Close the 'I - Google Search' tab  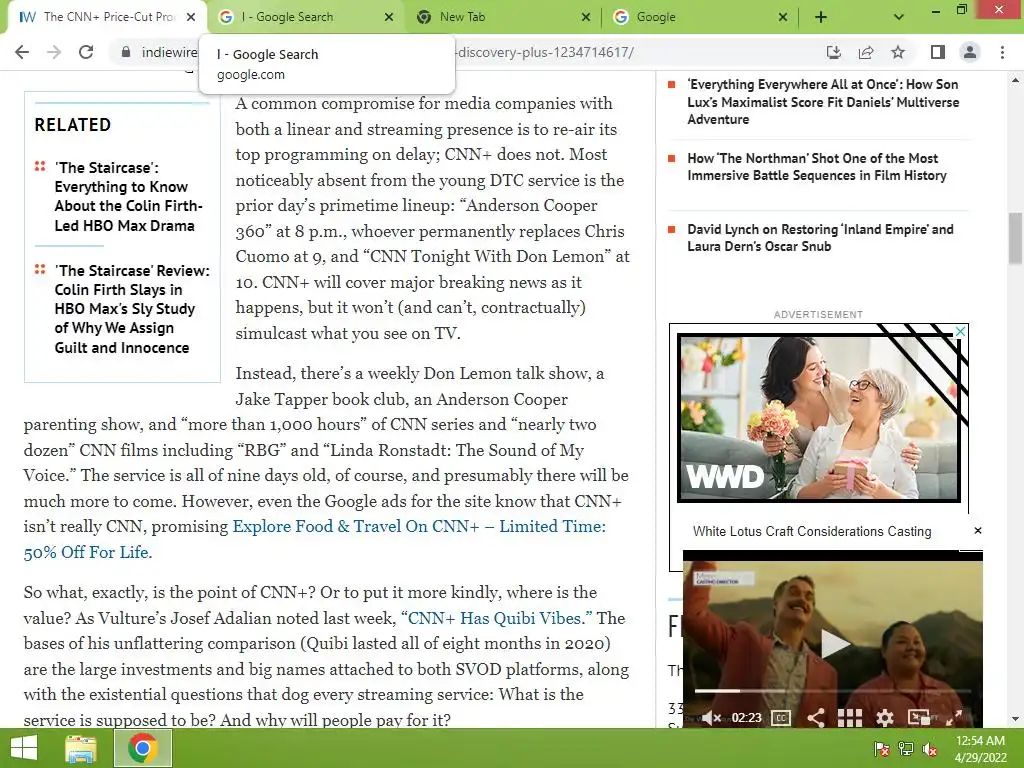[389, 18]
